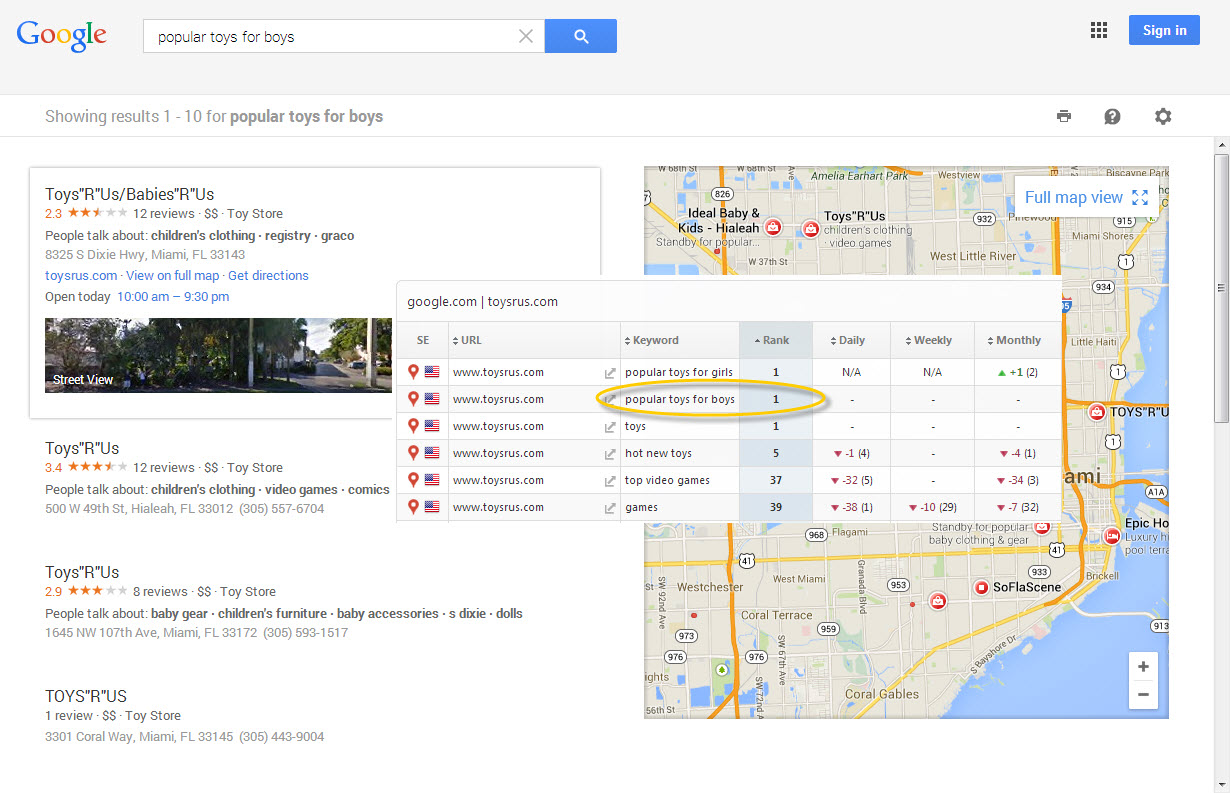Sort table by the Rank column
Viewport: 1230px width, 793px height.
click(x=776, y=340)
